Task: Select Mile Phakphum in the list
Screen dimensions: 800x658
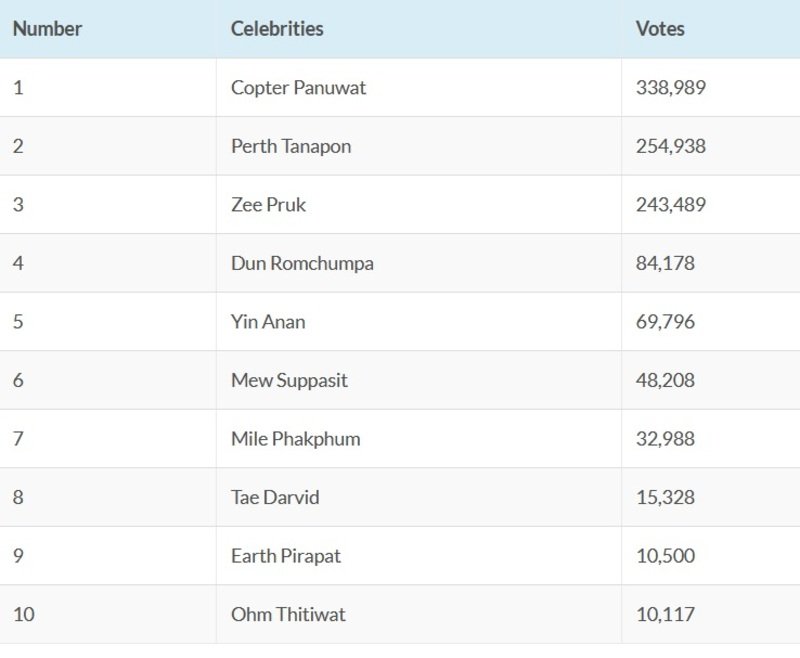Action: (x=295, y=439)
